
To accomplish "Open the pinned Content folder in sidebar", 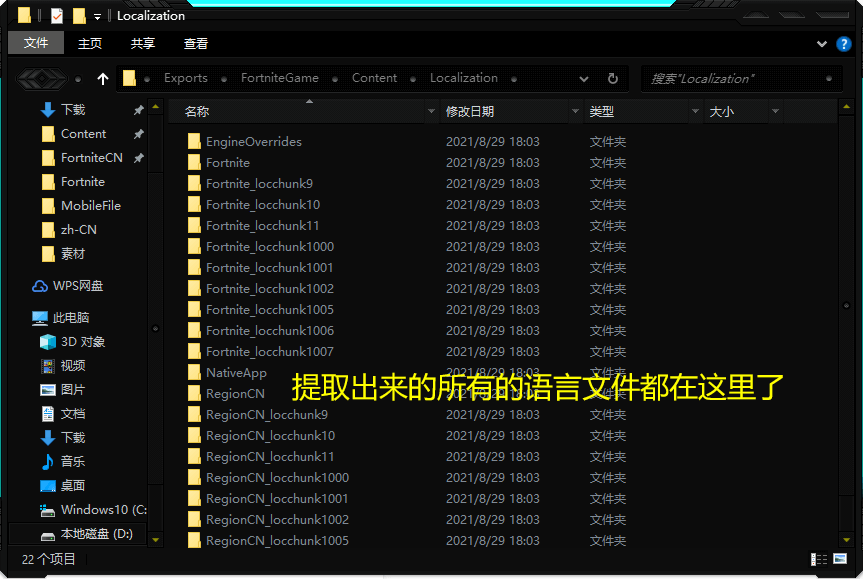I will click(x=83, y=134).
